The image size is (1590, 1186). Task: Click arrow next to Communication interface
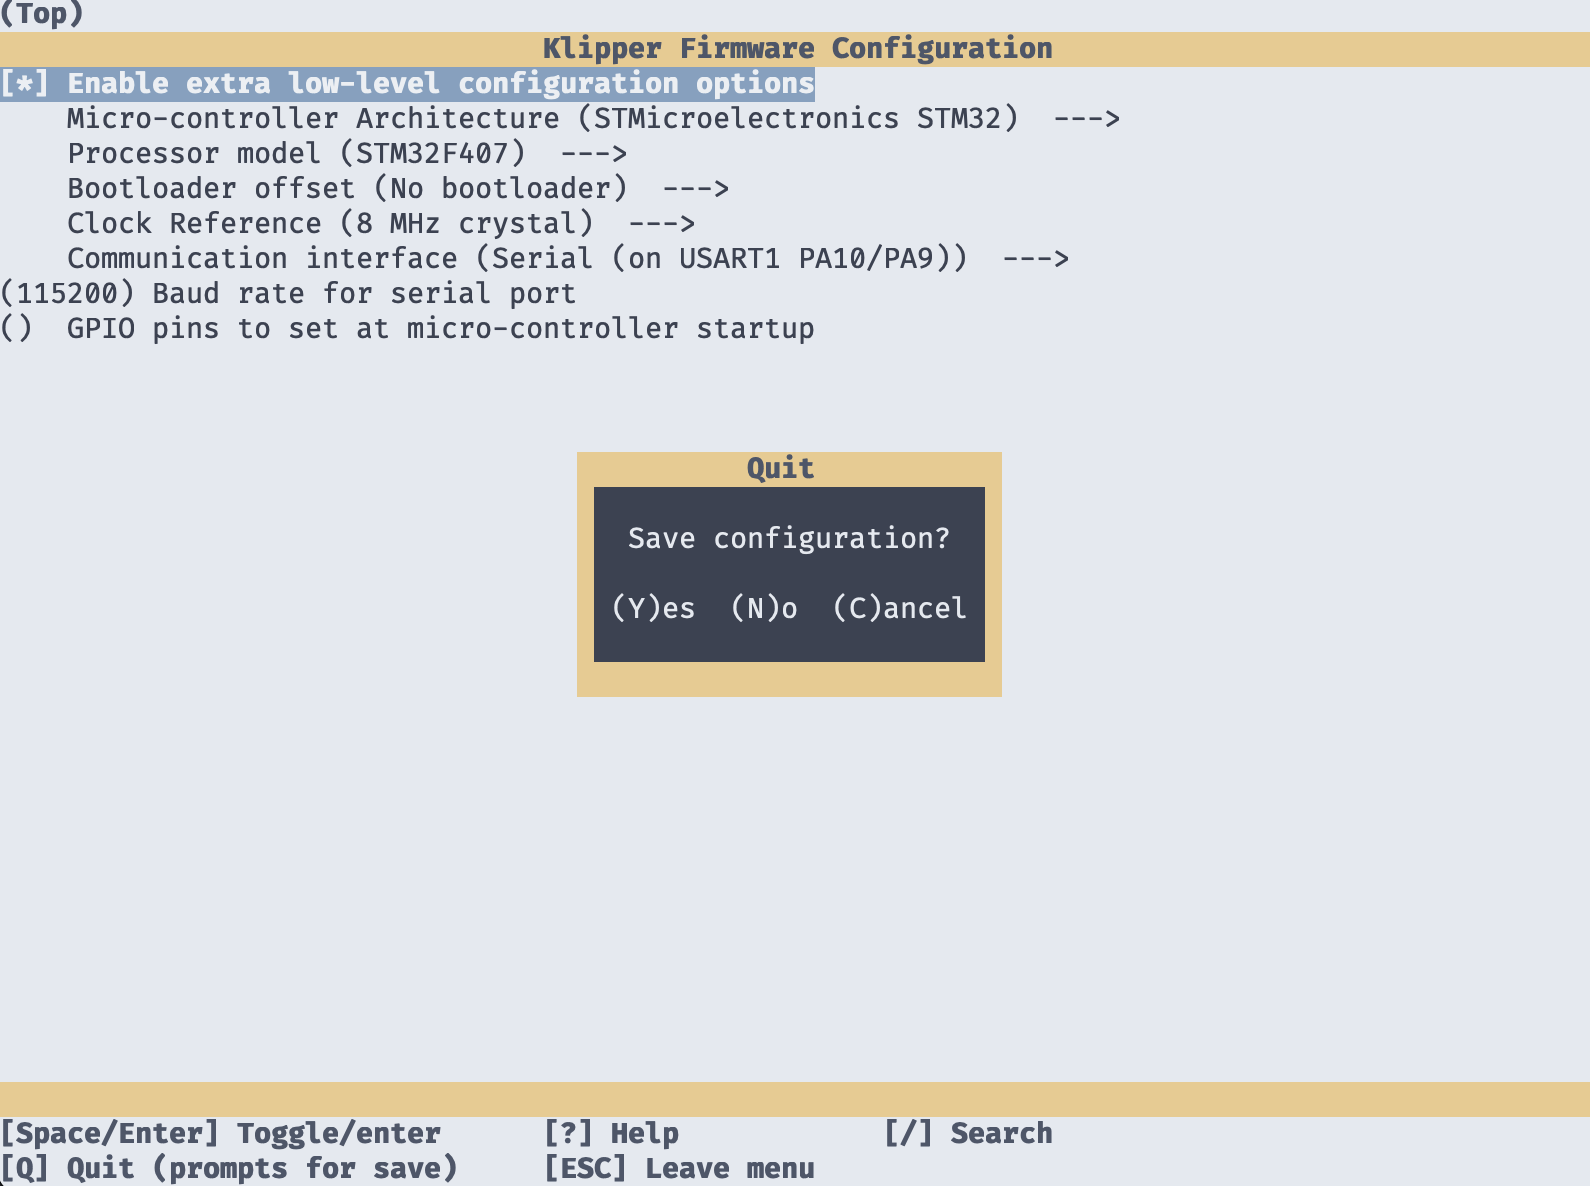click(x=1036, y=259)
